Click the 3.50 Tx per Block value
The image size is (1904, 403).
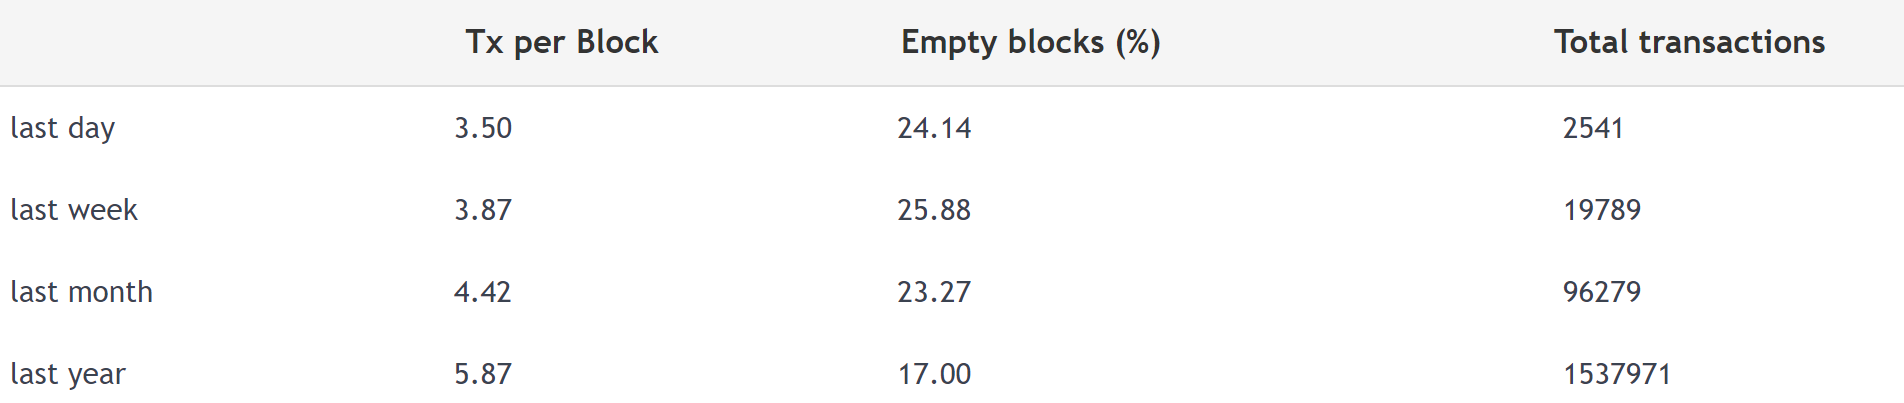point(483,128)
